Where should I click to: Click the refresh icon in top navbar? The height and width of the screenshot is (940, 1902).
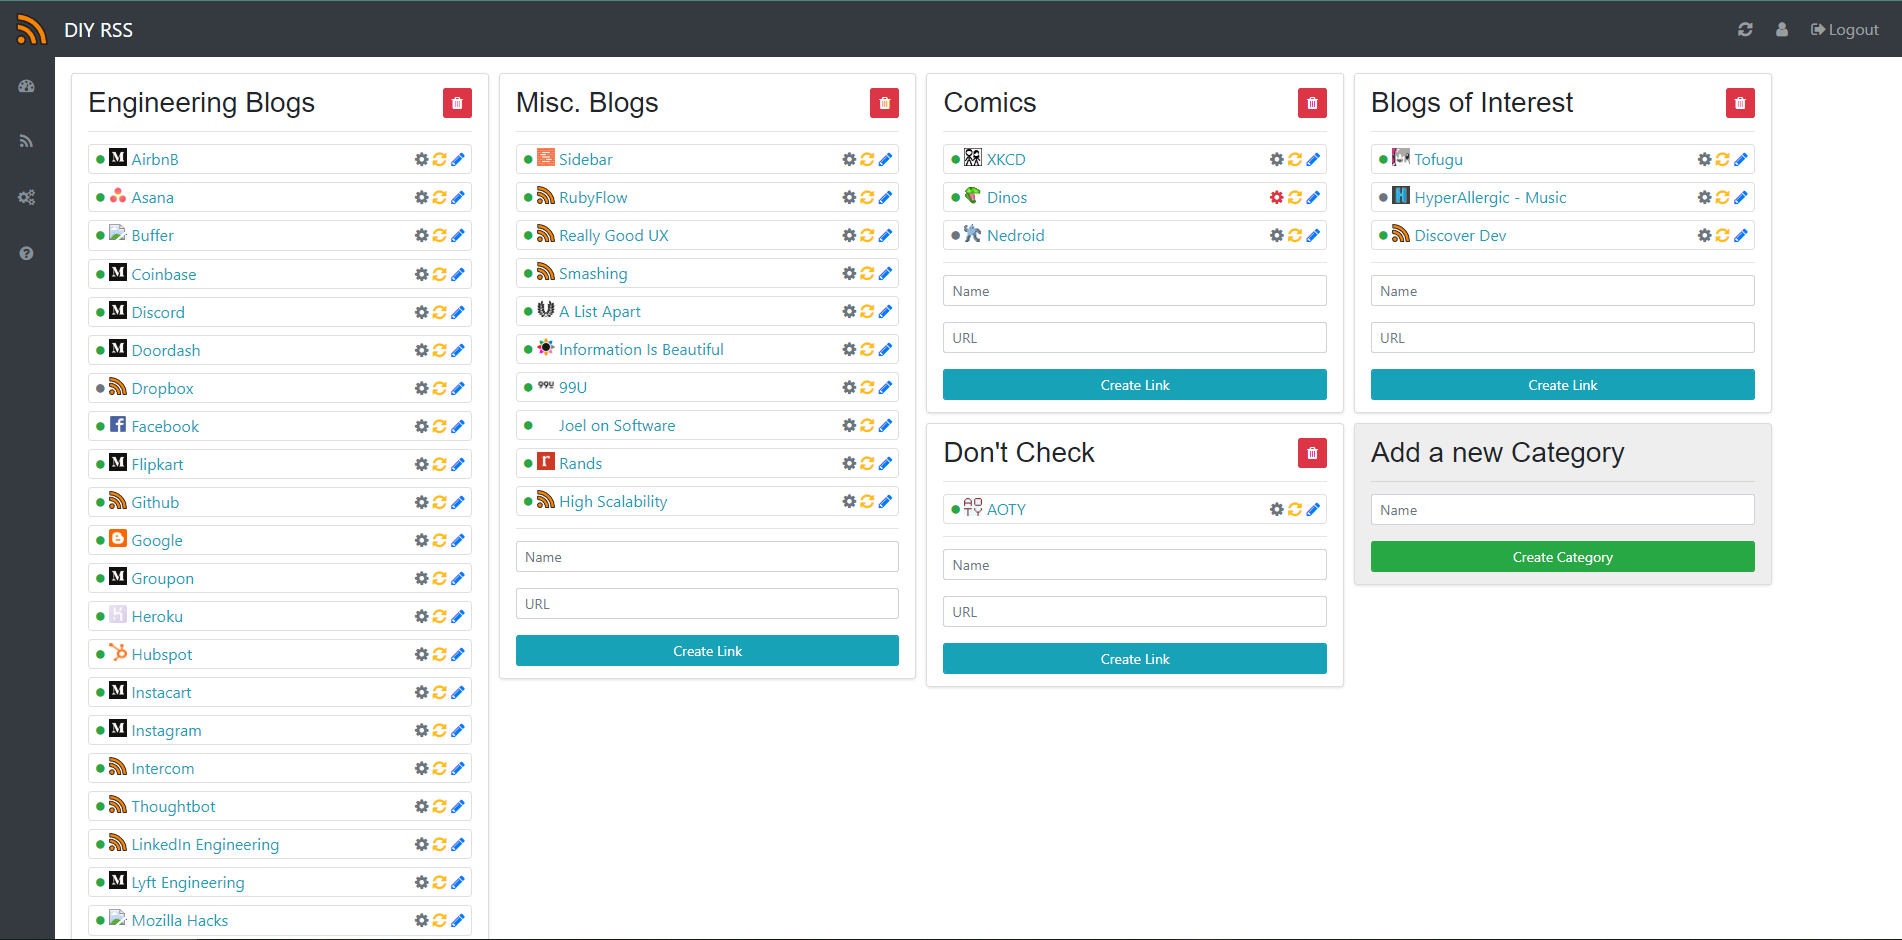point(1745,30)
